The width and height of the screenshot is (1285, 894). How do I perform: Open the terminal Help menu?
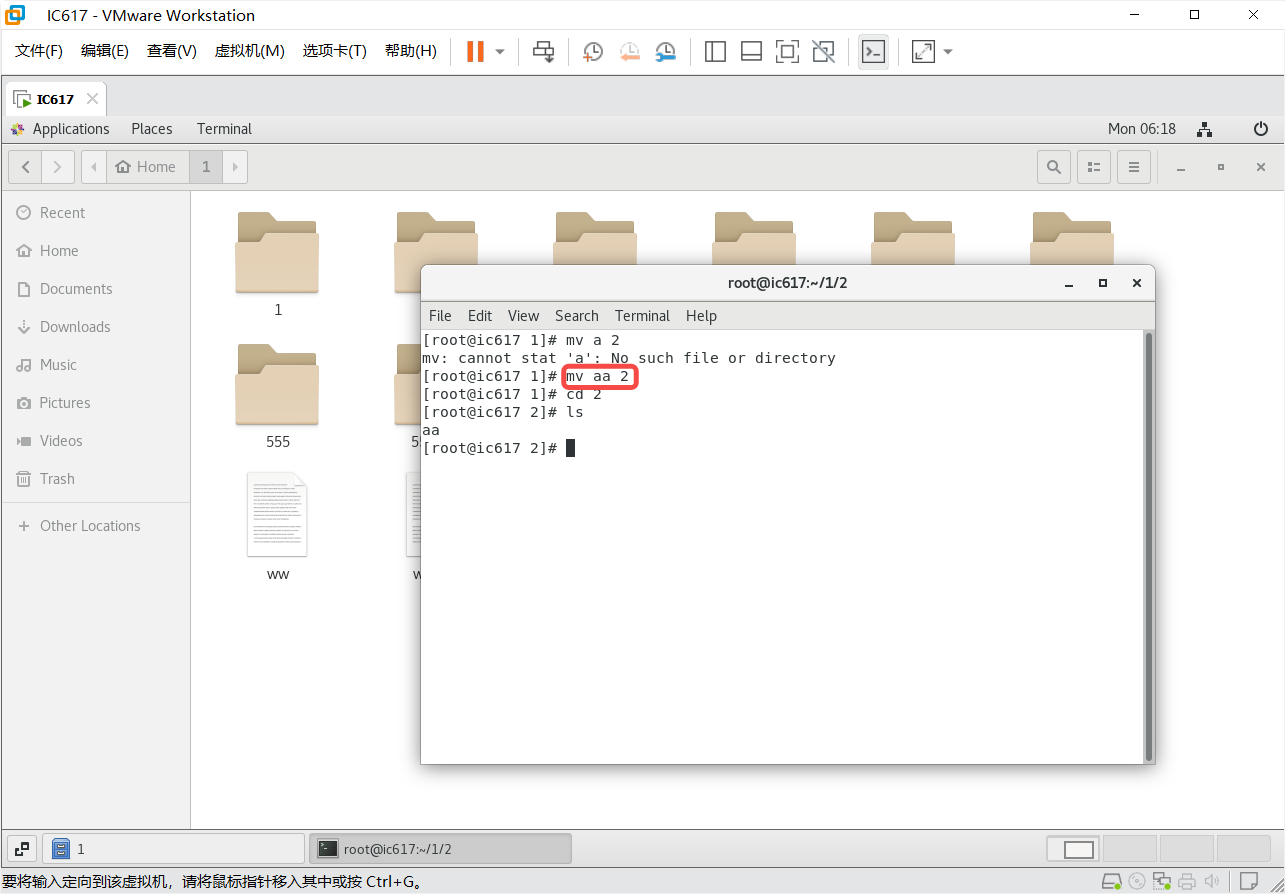click(701, 316)
